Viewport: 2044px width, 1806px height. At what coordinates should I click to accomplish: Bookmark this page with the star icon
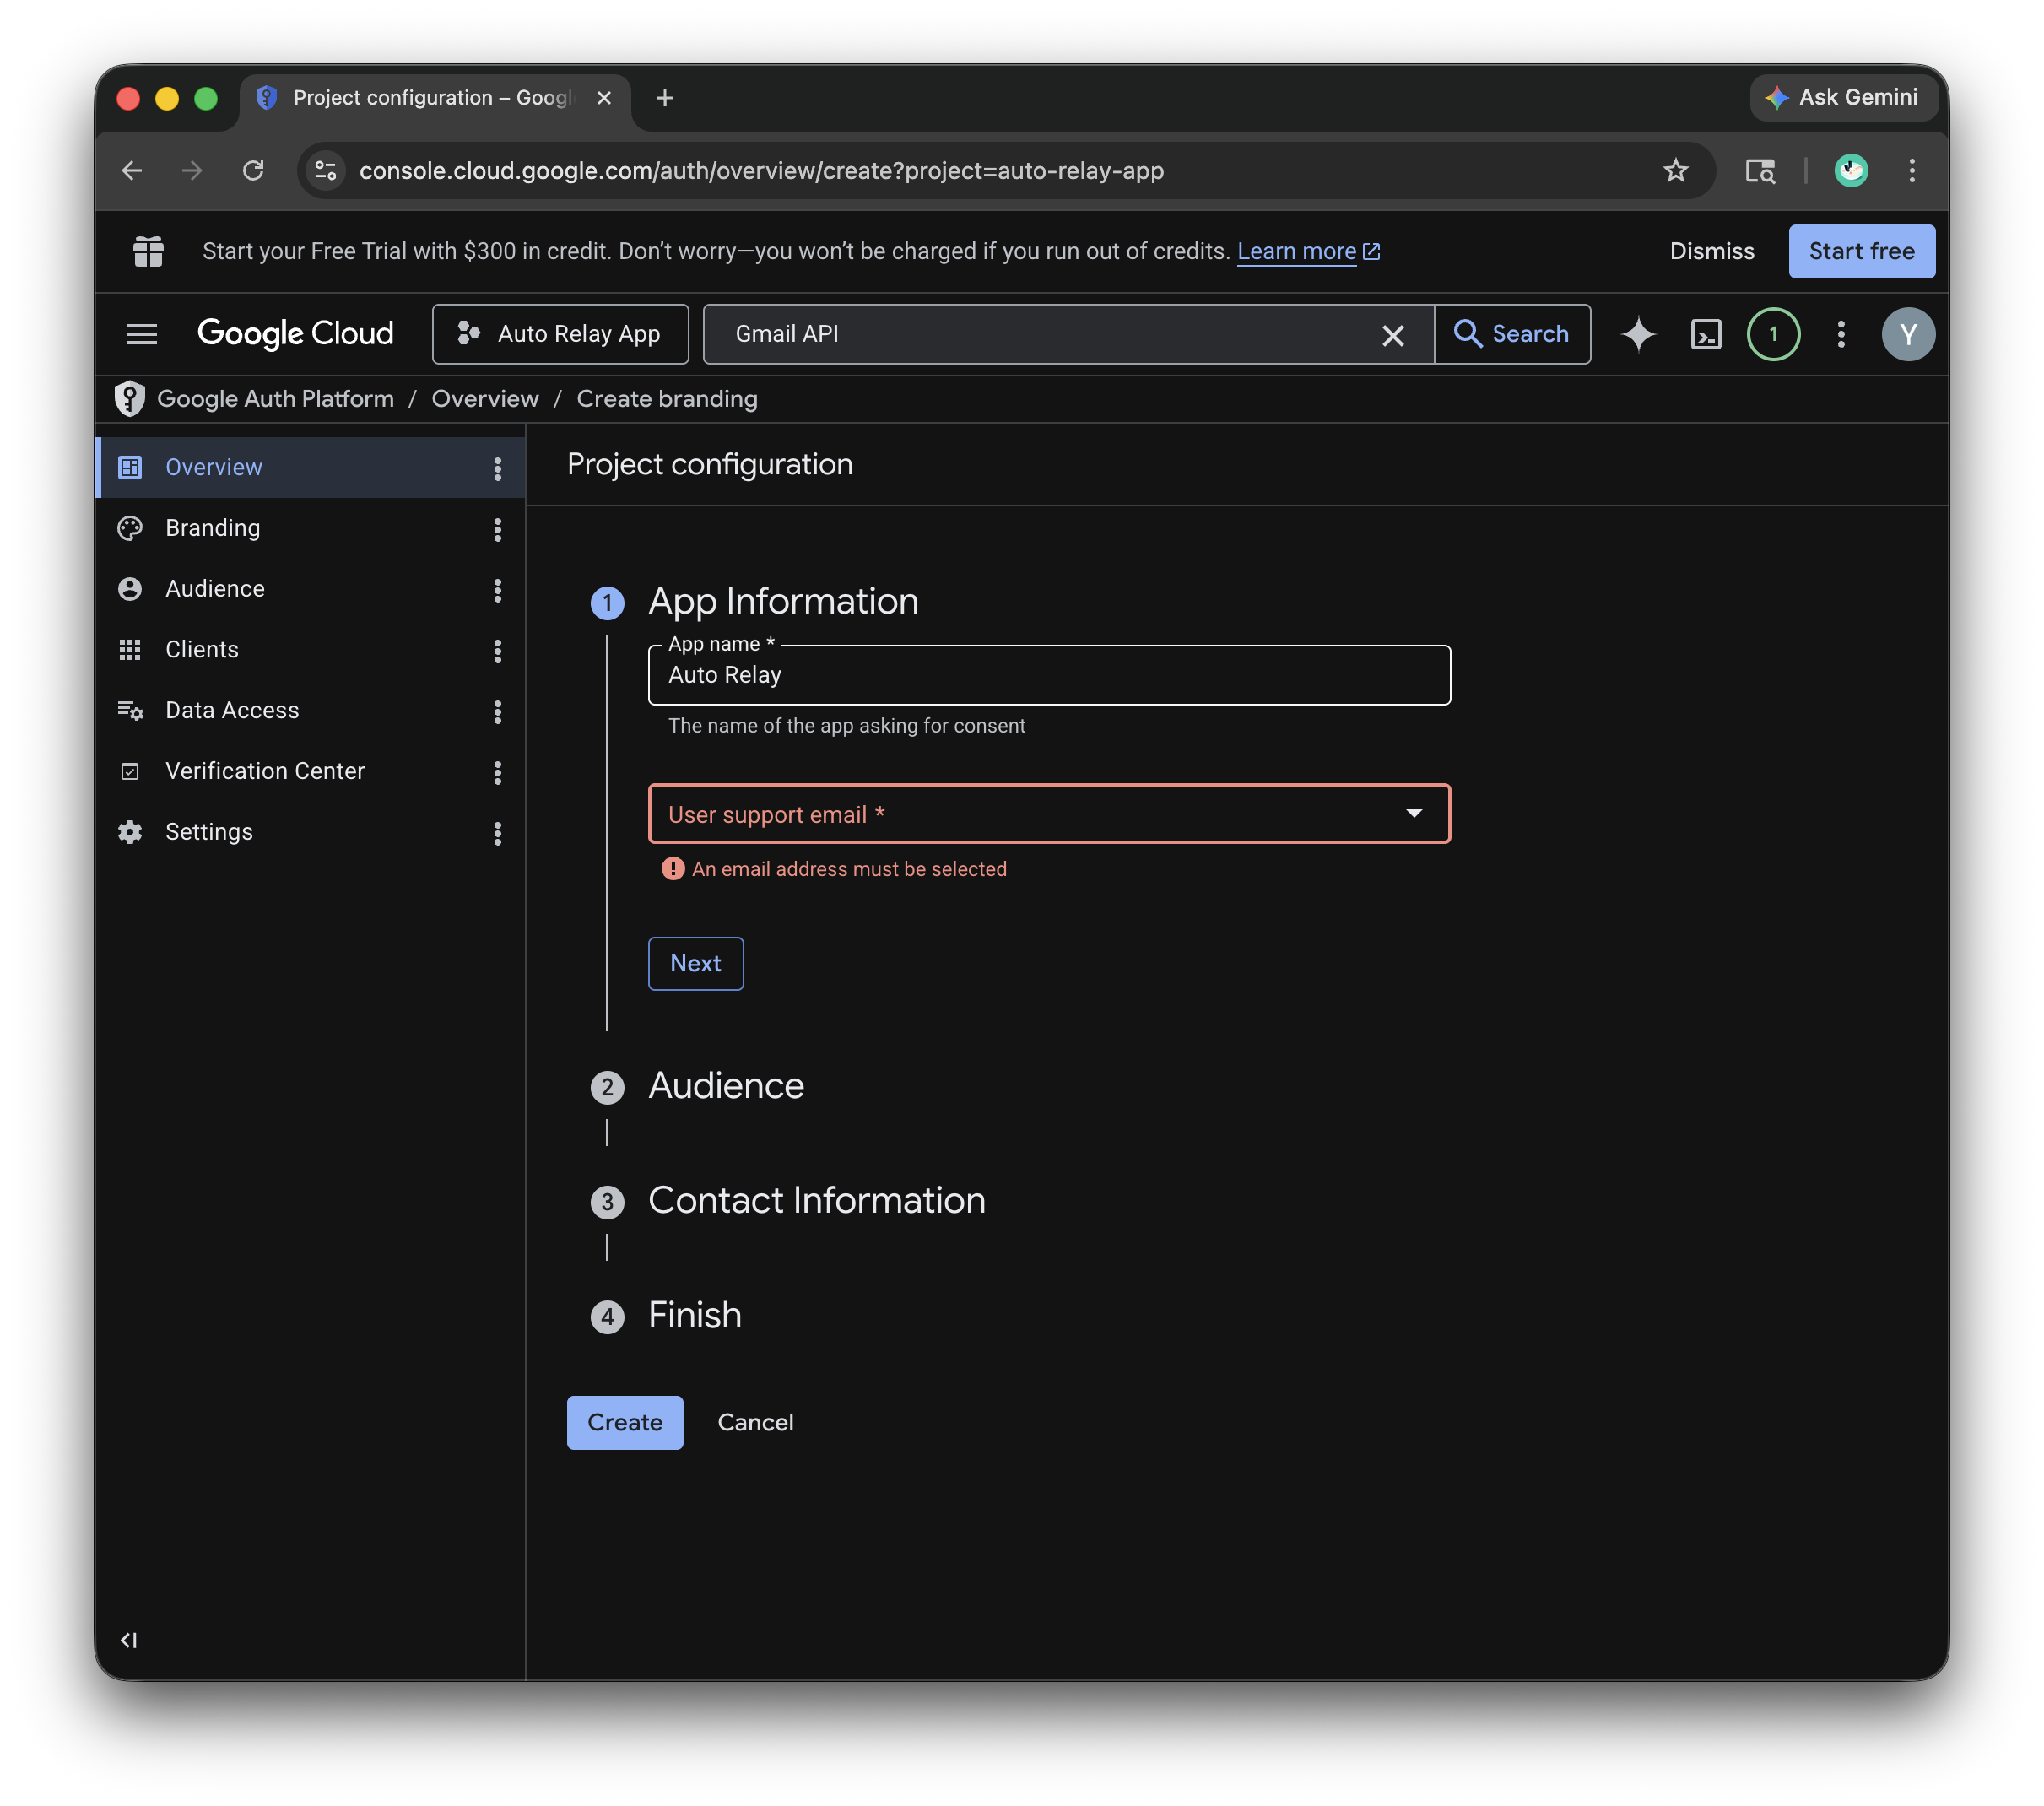tap(1674, 170)
